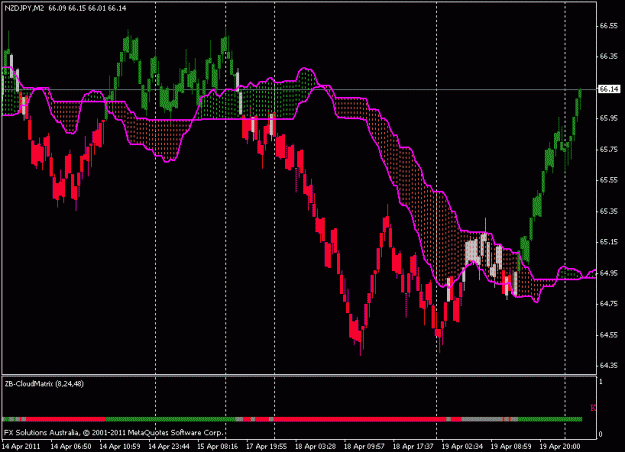Screen dimensions: 625x452
Task: Click the 64.95 price axis label
Action: click(x=608, y=273)
